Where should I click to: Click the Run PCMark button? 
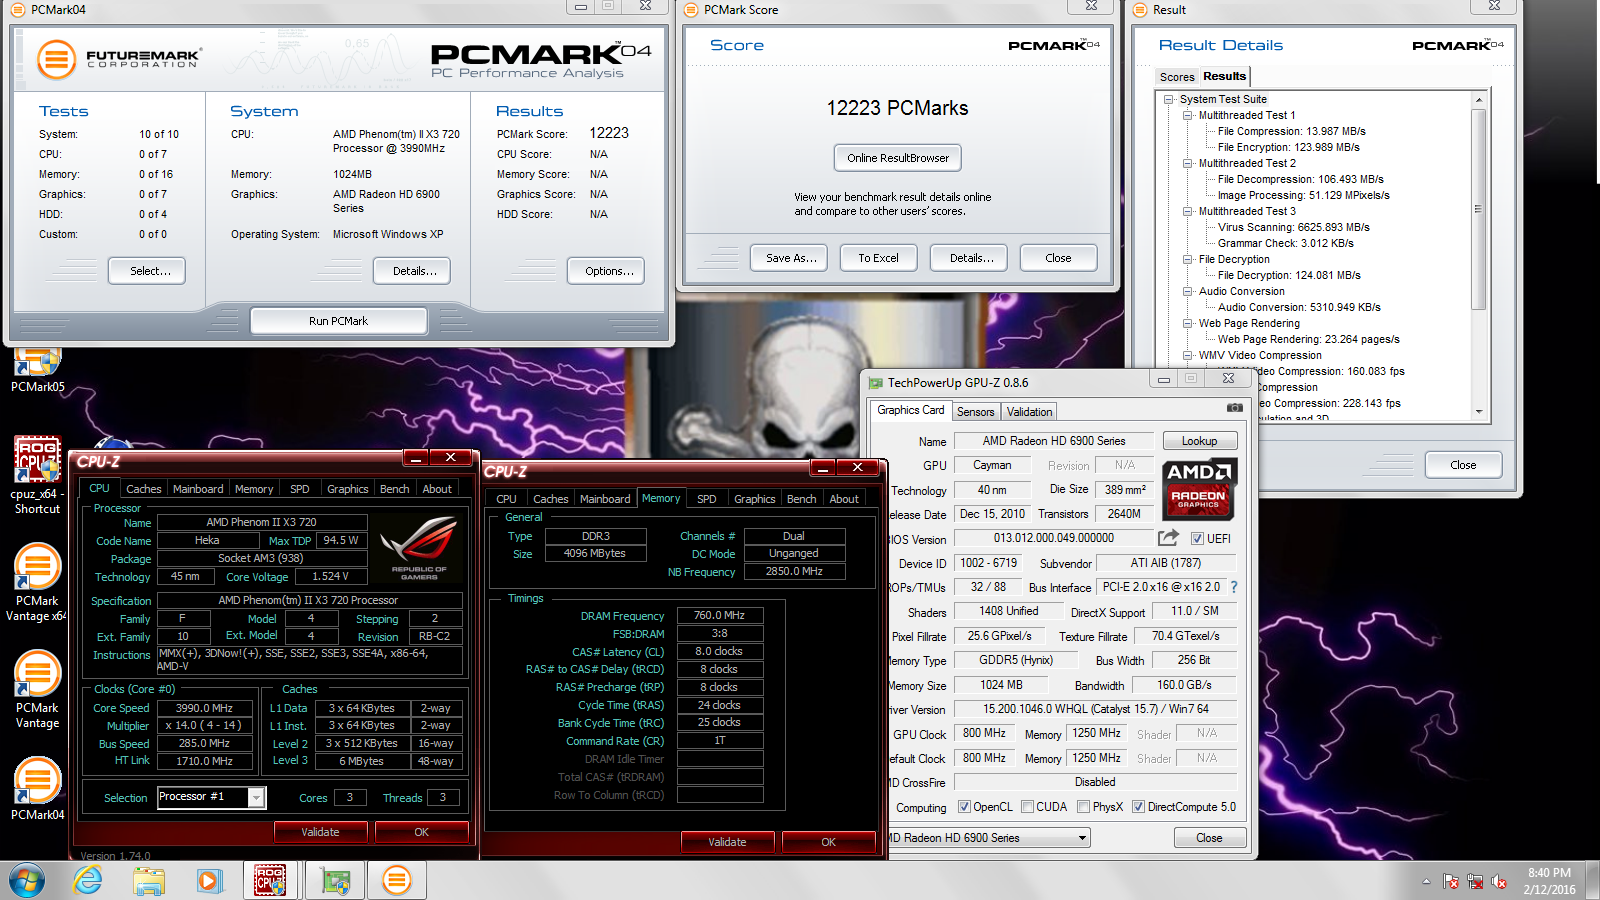point(338,321)
